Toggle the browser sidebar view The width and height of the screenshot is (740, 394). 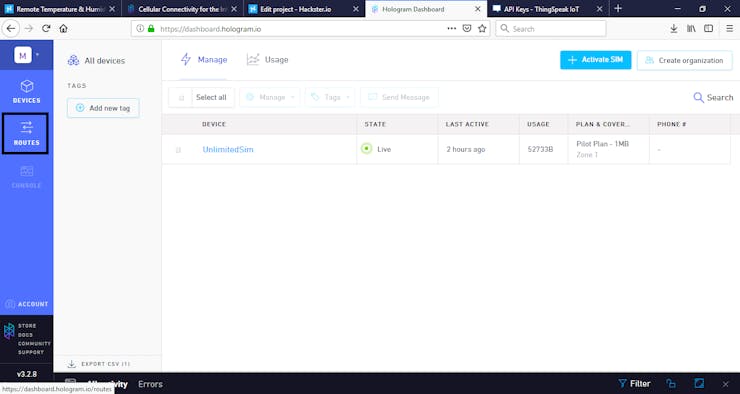click(x=708, y=29)
